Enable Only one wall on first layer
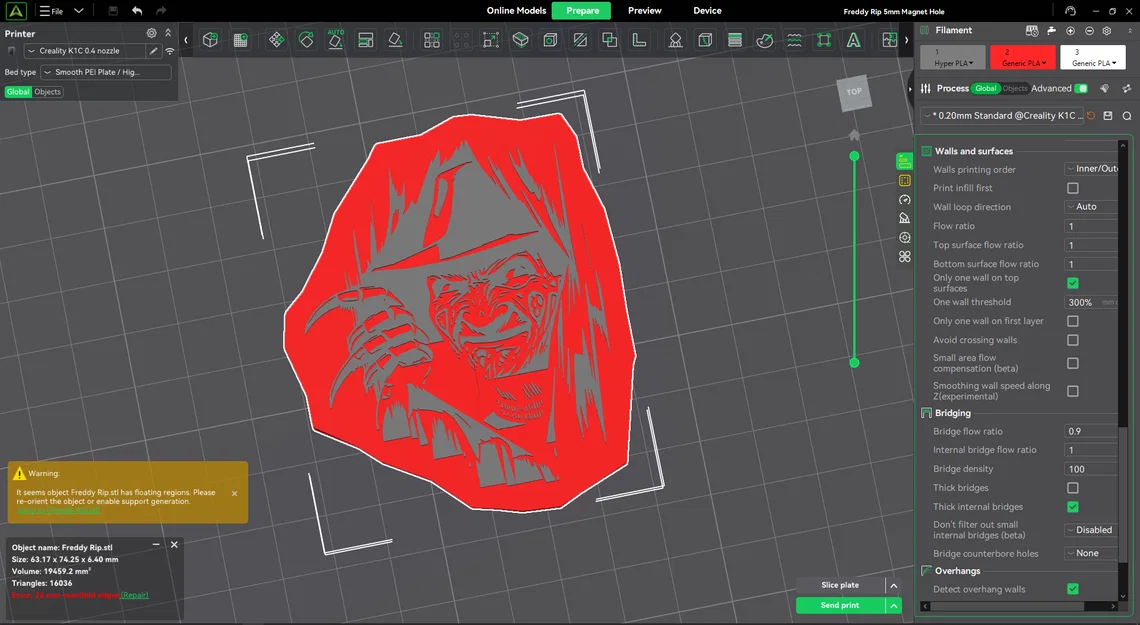The image size is (1140, 625). pos(1072,321)
